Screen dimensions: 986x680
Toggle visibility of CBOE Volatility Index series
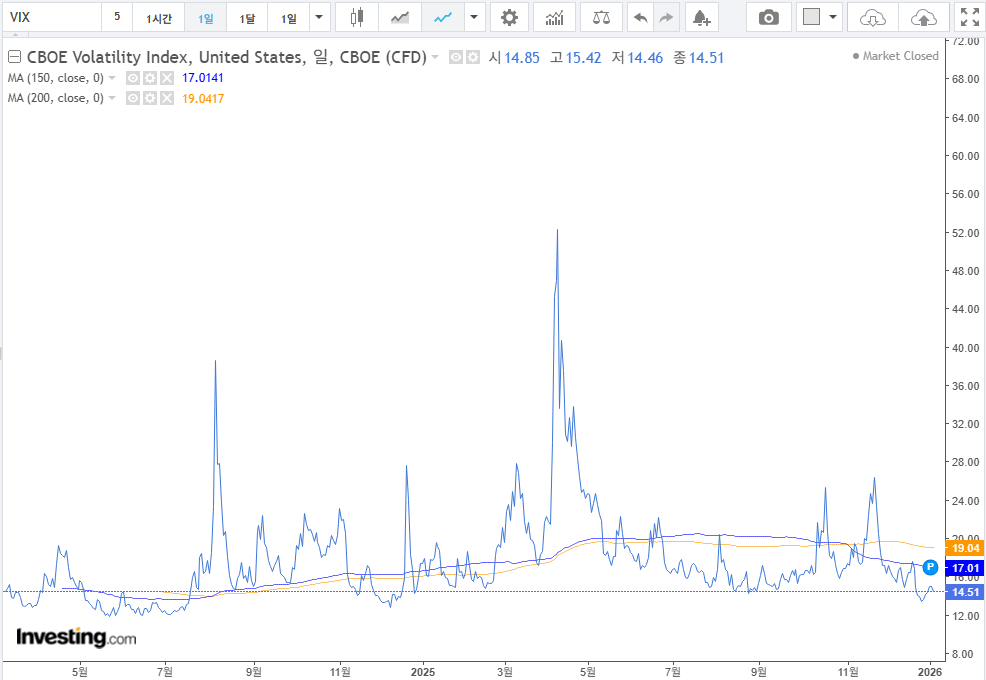(x=456, y=57)
